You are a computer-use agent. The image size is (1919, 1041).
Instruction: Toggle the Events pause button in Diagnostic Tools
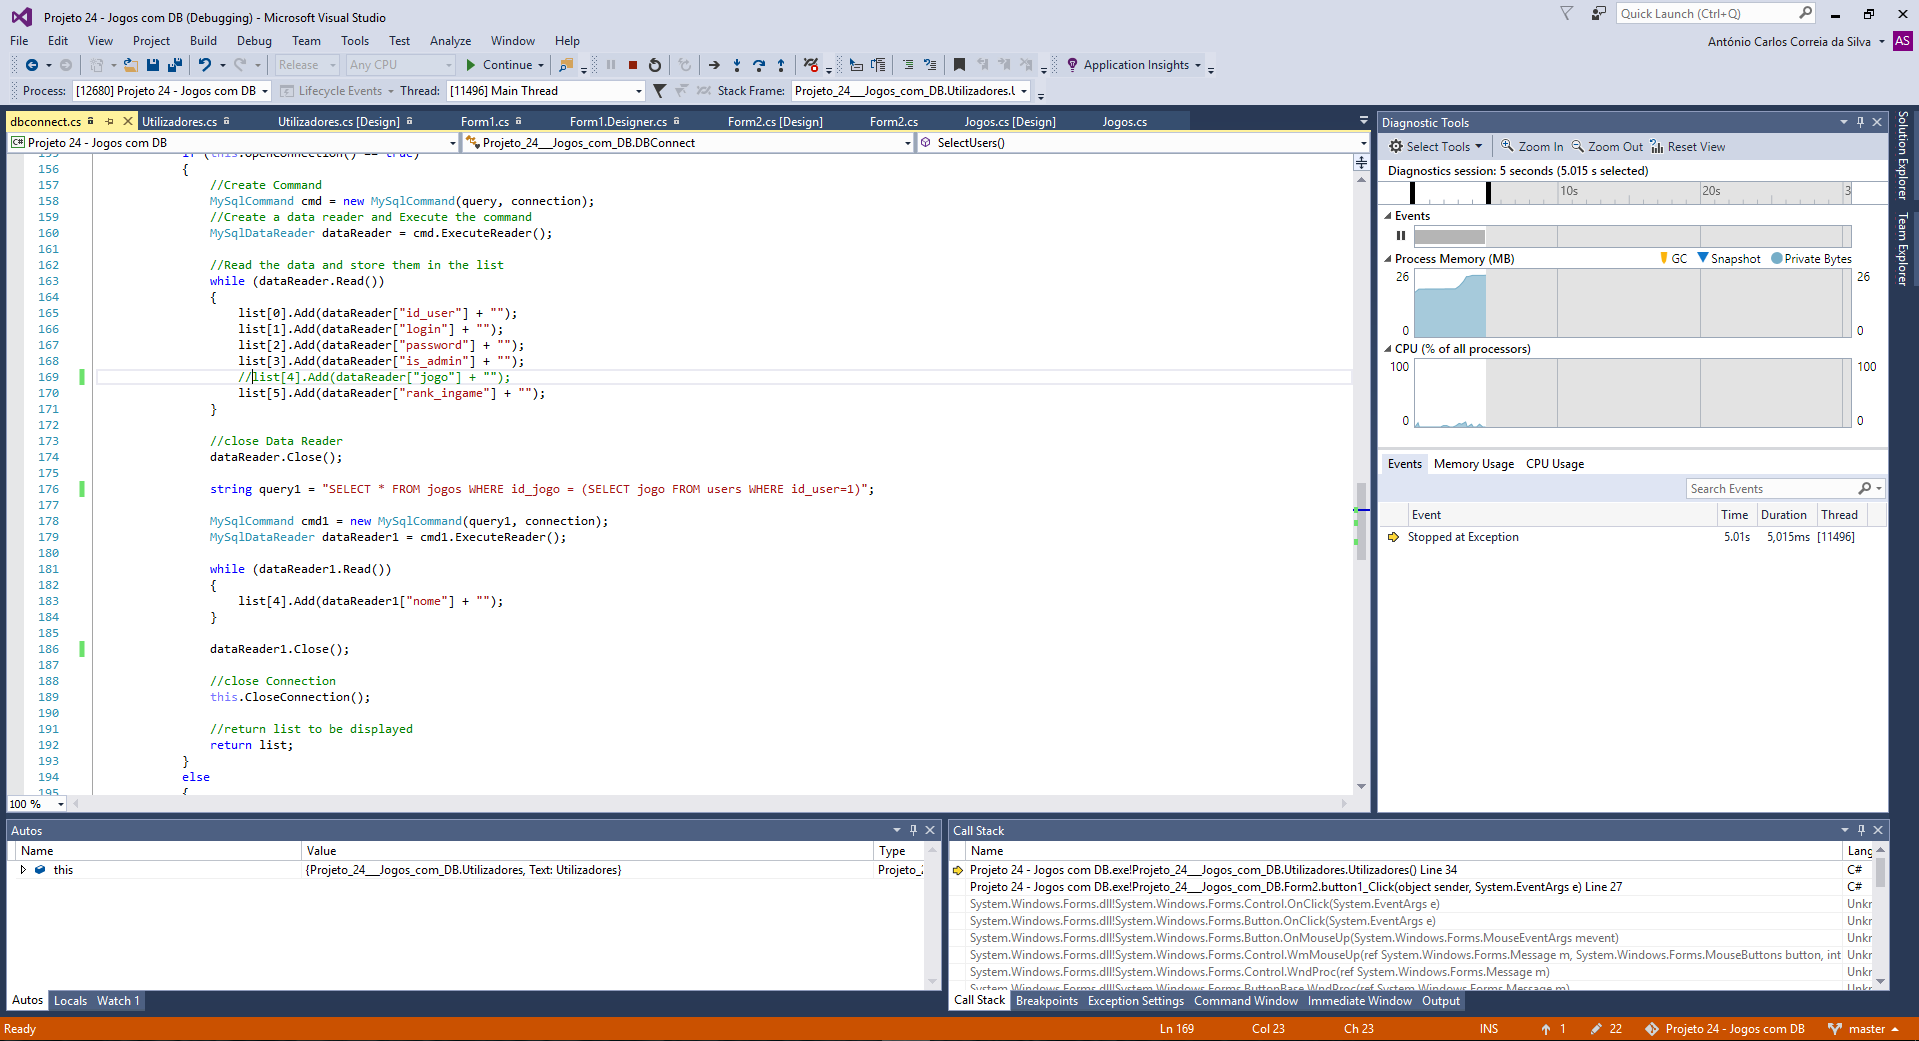pos(1401,236)
